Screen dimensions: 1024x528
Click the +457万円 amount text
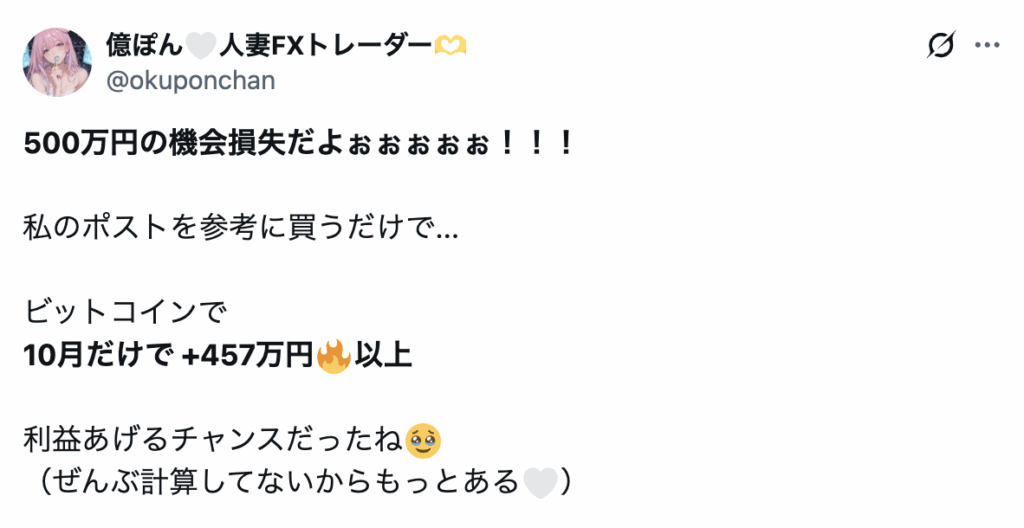(x=249, y=356)
